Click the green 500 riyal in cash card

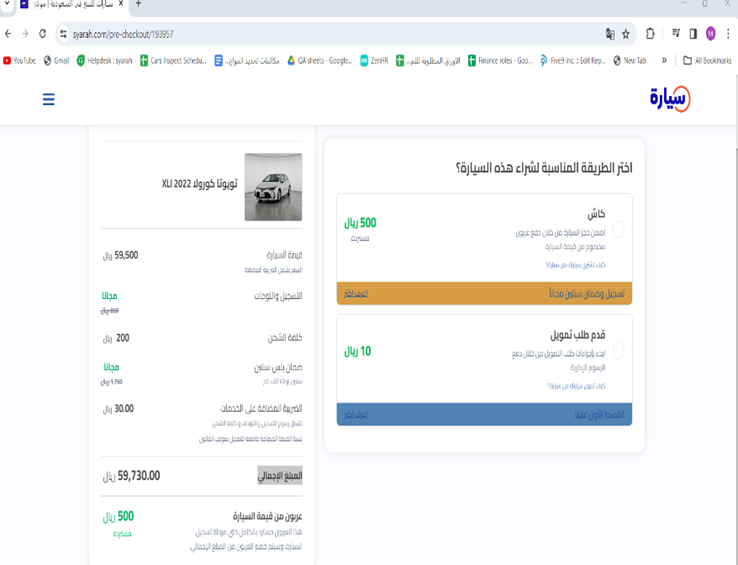tap(360, 223)
